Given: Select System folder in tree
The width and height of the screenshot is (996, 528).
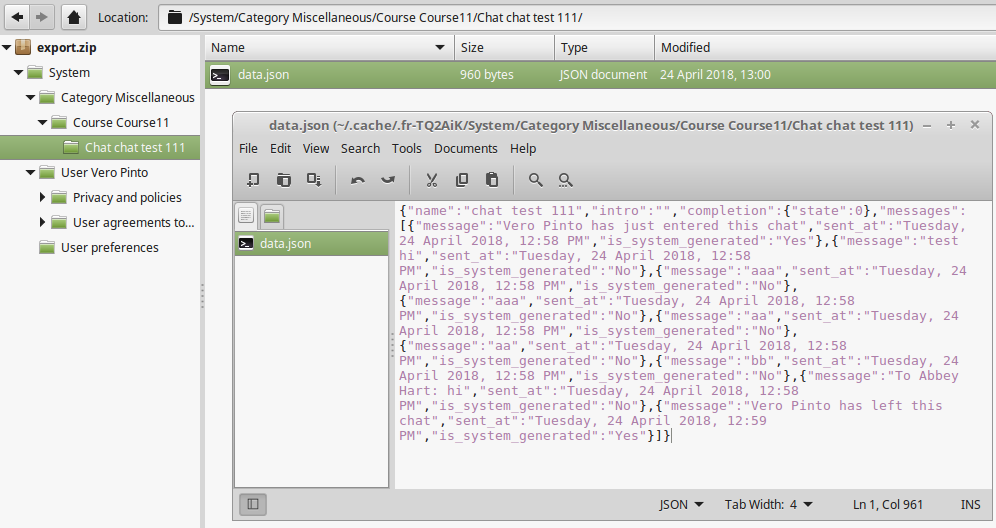Looking at the screenshot, I should click(x=69, y=72).
